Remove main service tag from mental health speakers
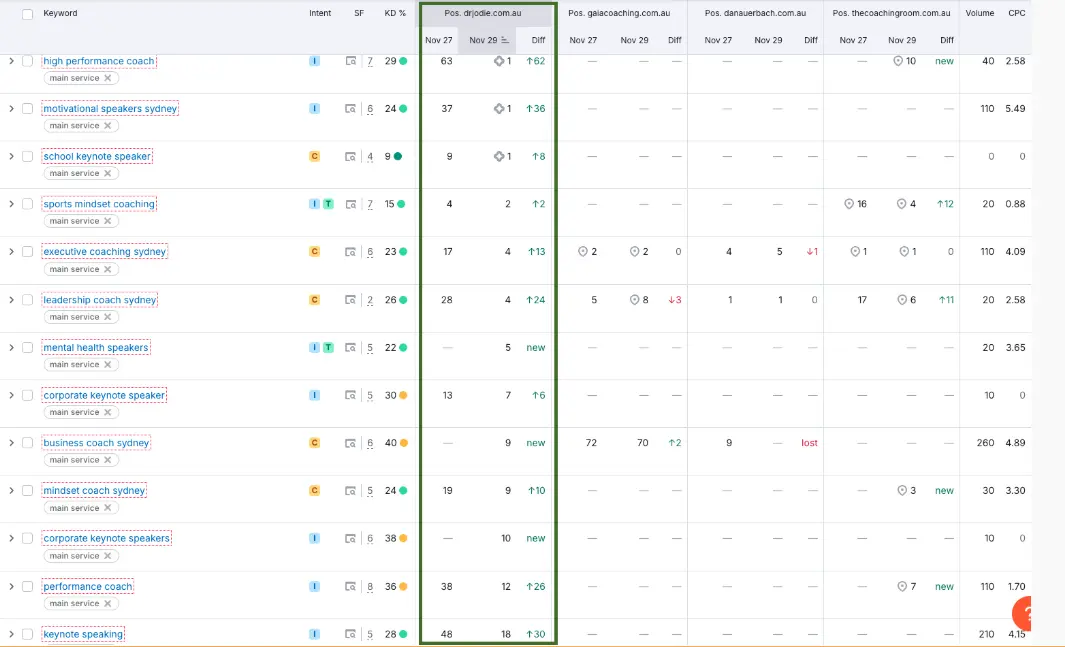This screenshot has height=647, width=1065. pyautogui.click(x=108, y=365)
